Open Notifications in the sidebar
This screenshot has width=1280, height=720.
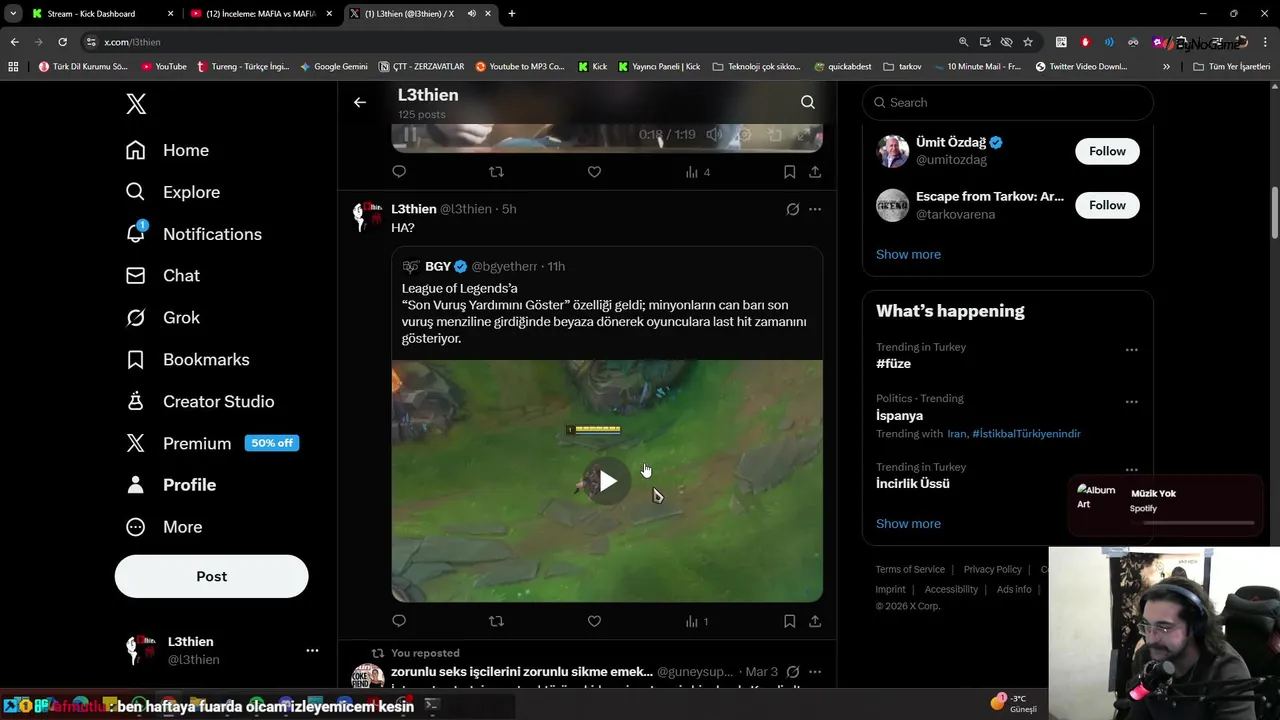pos(193,234)
